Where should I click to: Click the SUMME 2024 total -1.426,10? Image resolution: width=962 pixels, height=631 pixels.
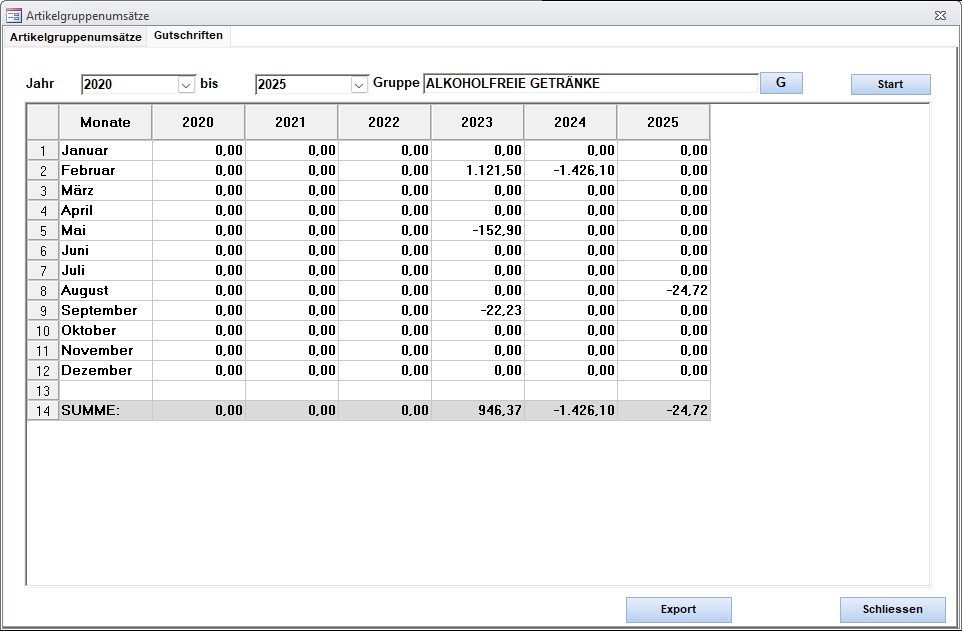[x=570, y=411]
